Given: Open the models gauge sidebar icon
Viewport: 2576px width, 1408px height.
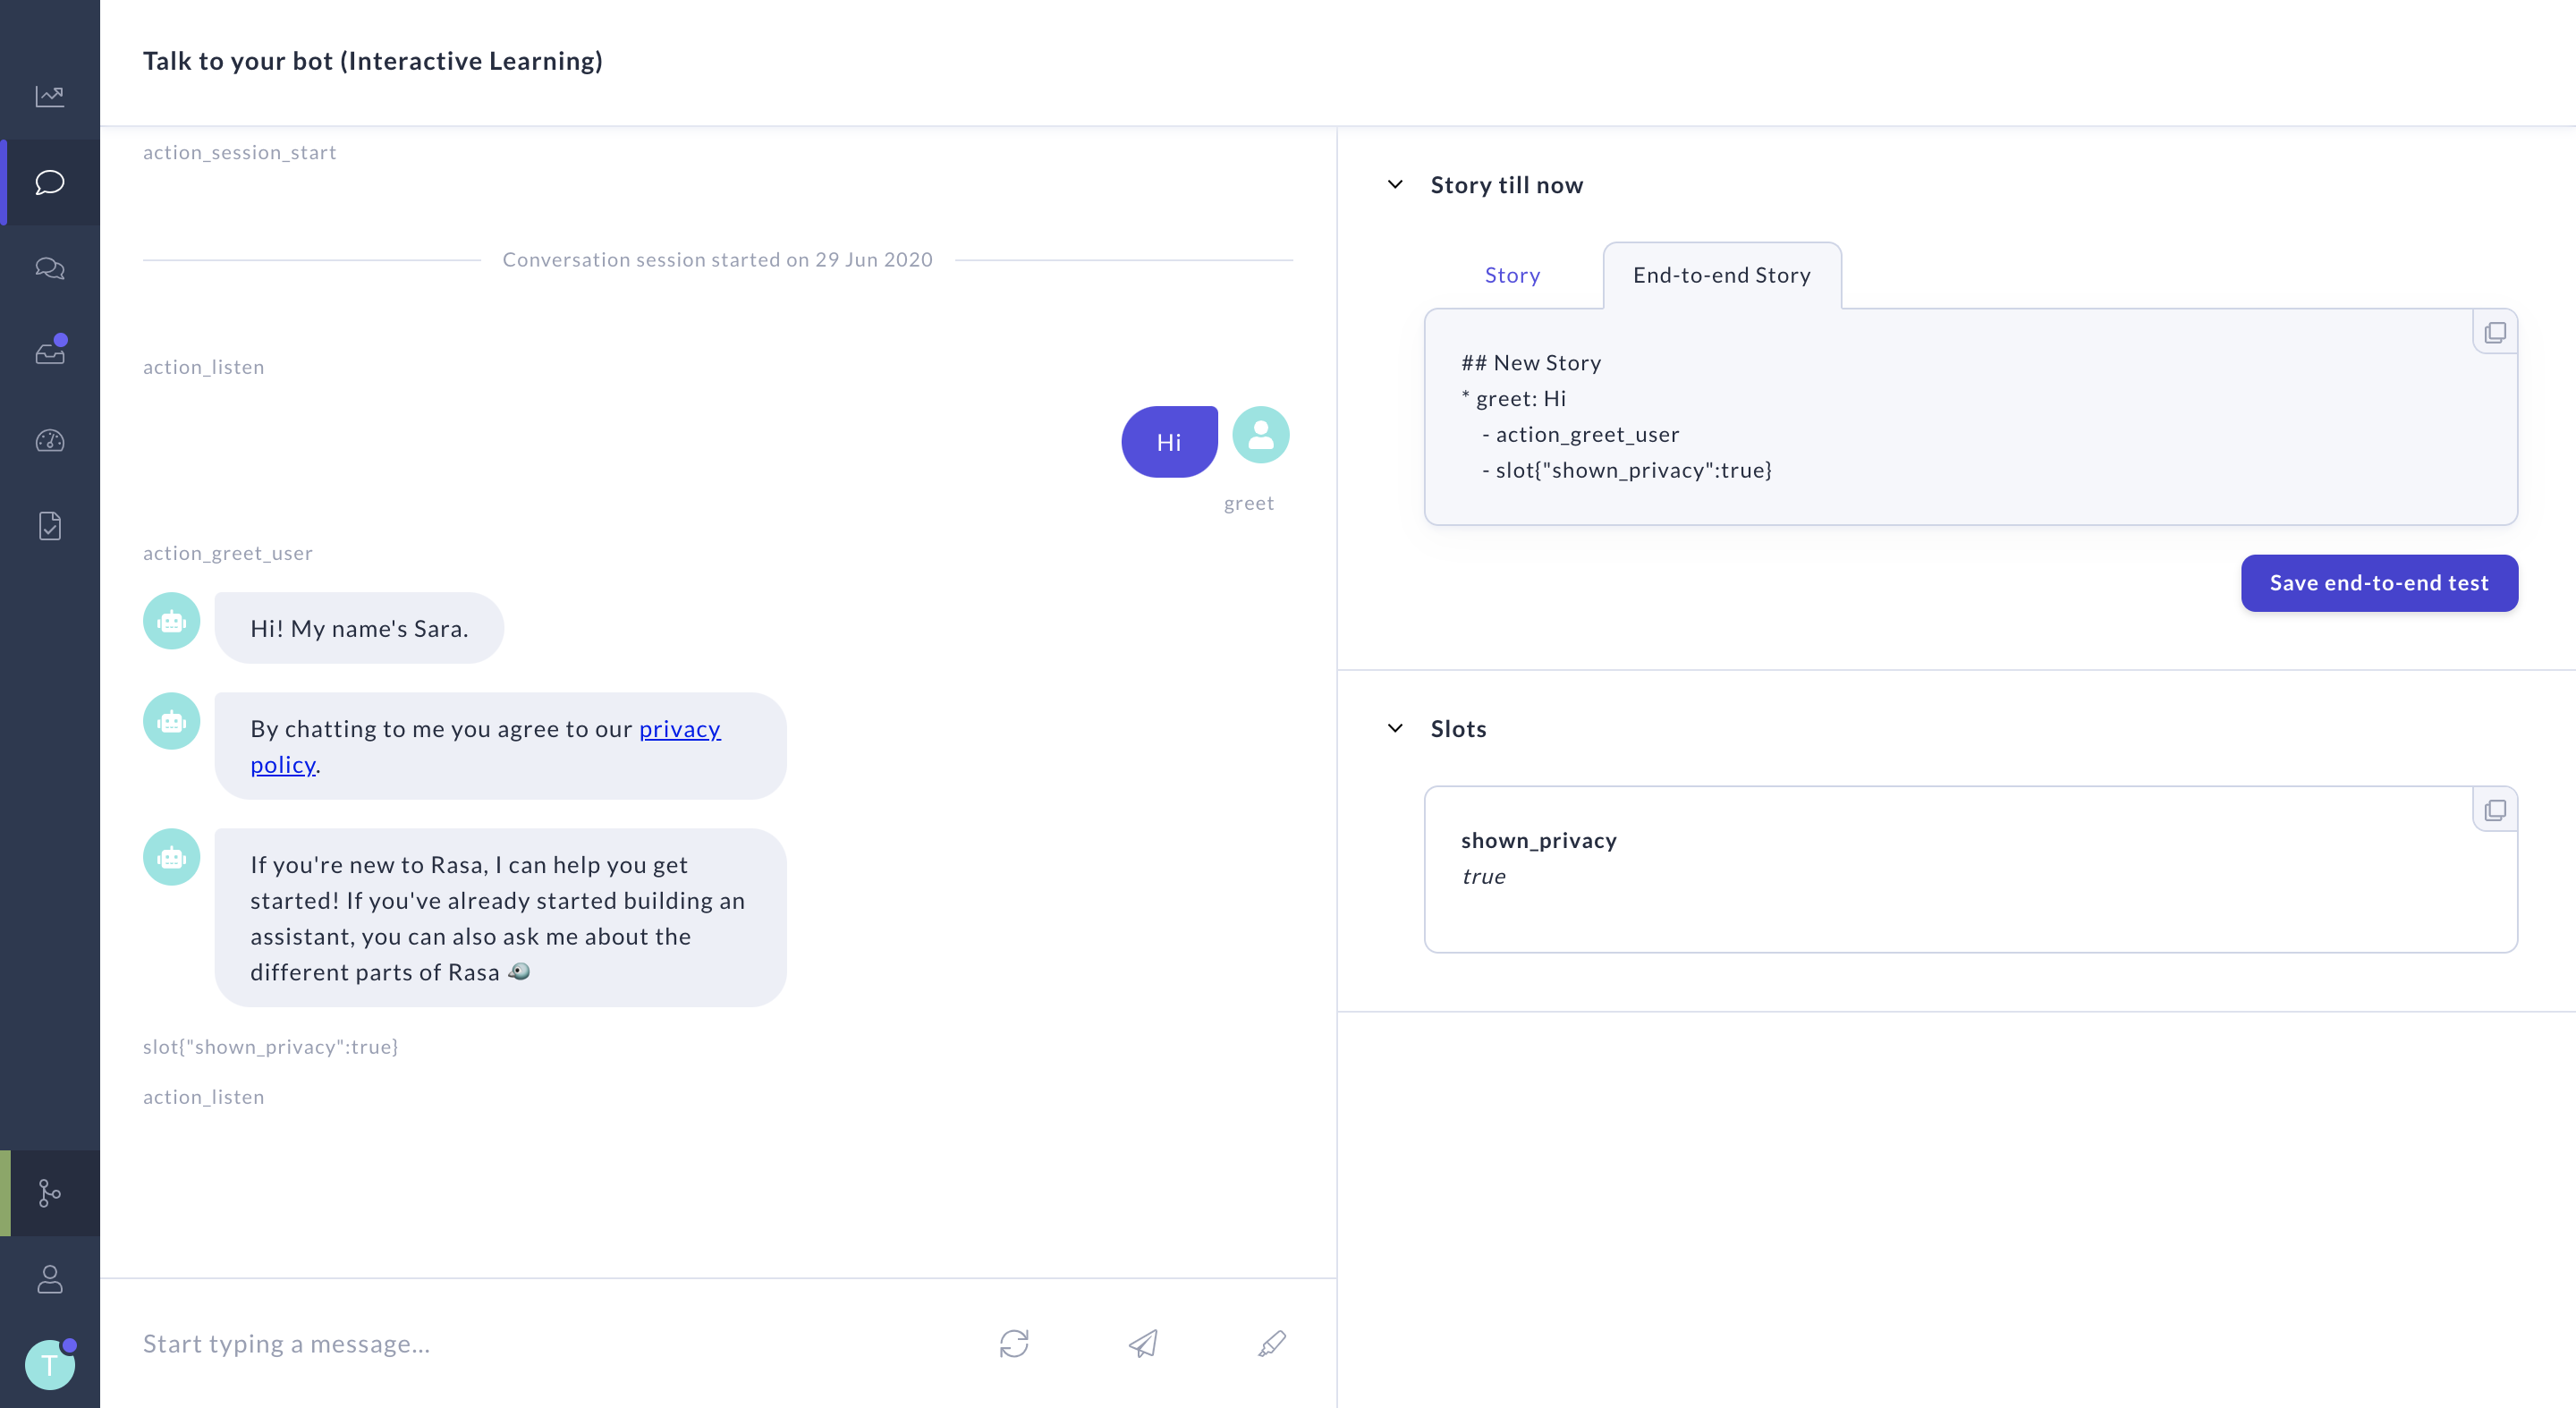Looking at the screenshot, I should coord(50,440).
